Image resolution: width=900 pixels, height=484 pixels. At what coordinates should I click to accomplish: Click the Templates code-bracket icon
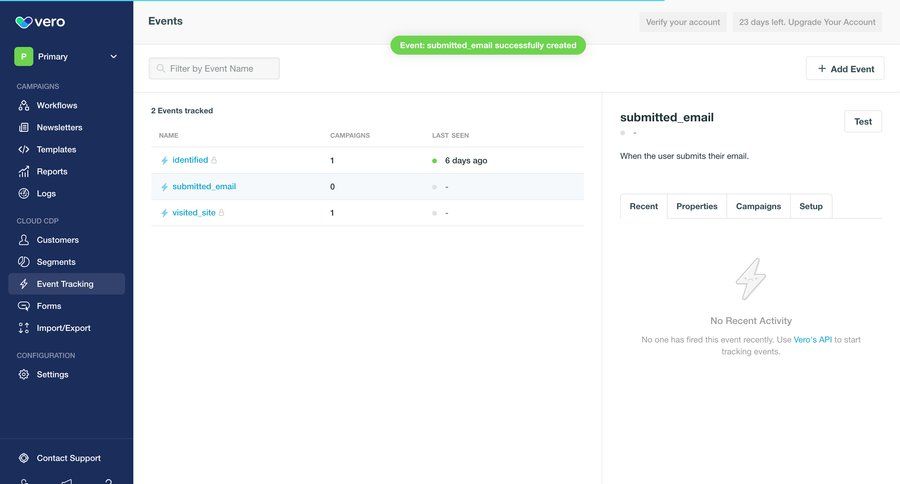24,149
